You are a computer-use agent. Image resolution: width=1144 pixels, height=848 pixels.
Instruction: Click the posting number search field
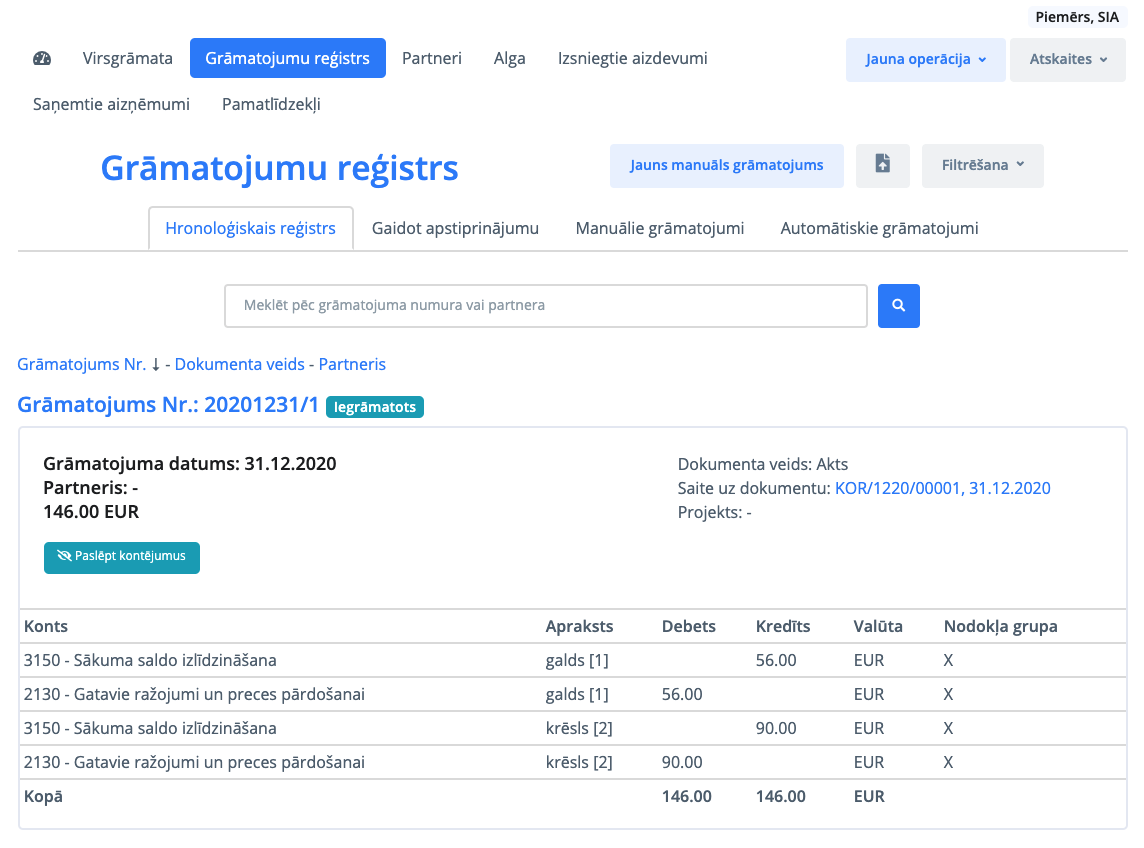[545, 306]
